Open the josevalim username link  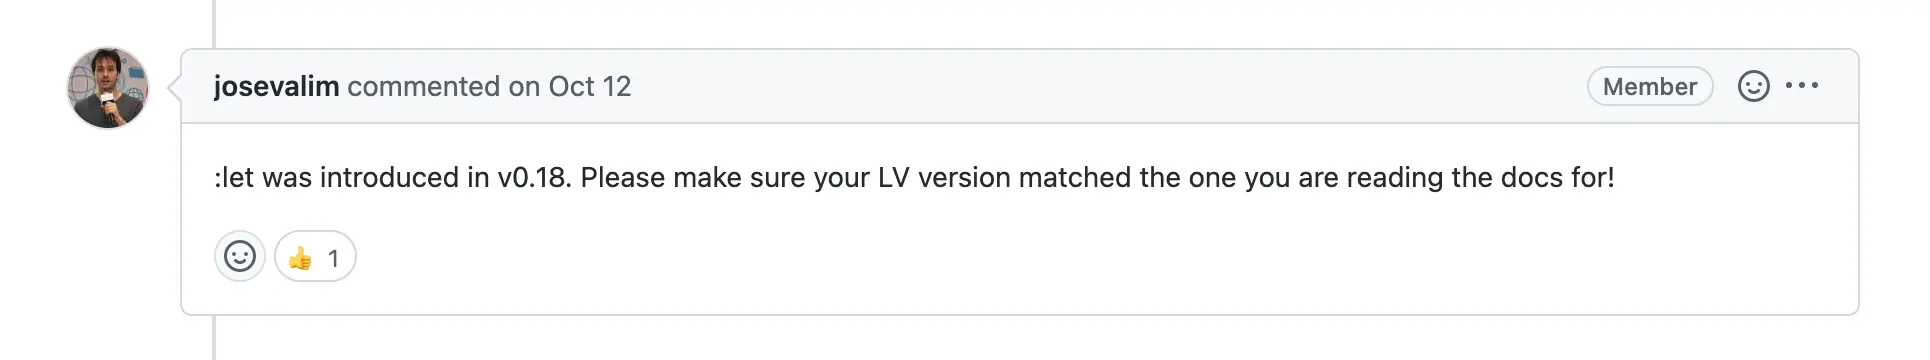coord(277,87)
